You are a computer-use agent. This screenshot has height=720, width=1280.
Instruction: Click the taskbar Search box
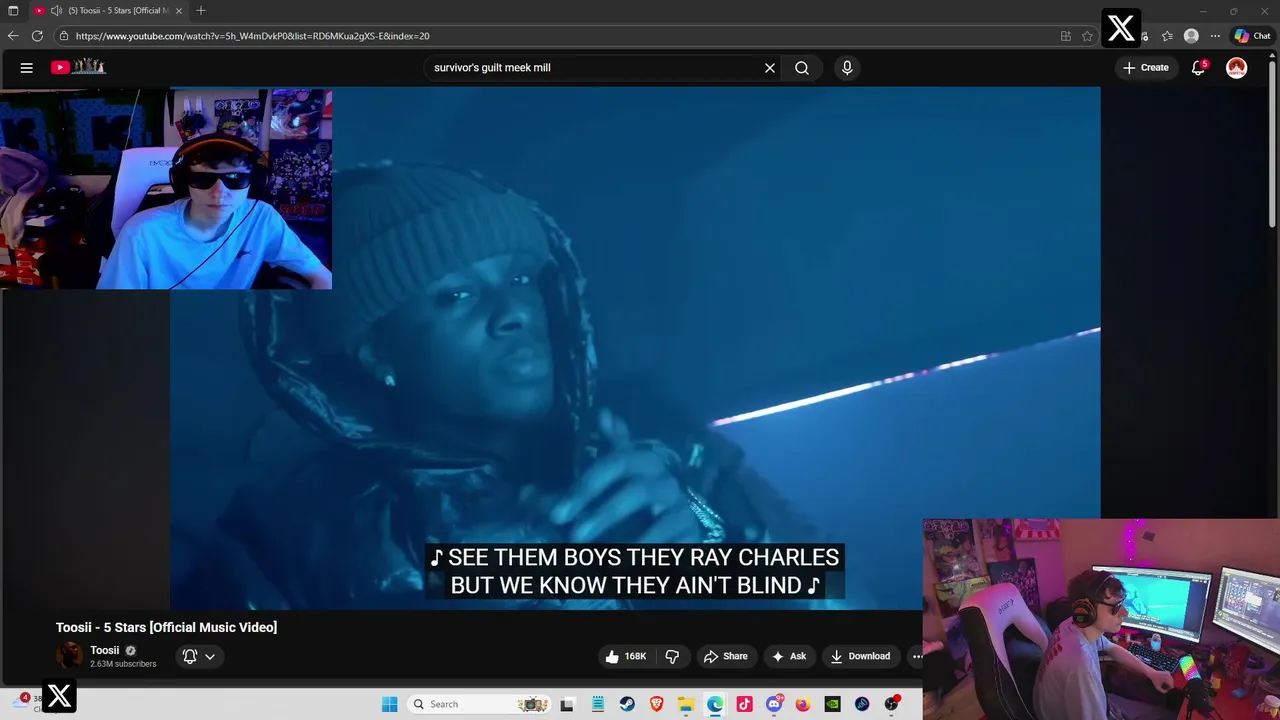pyautogui.click(x=478, y=704)
